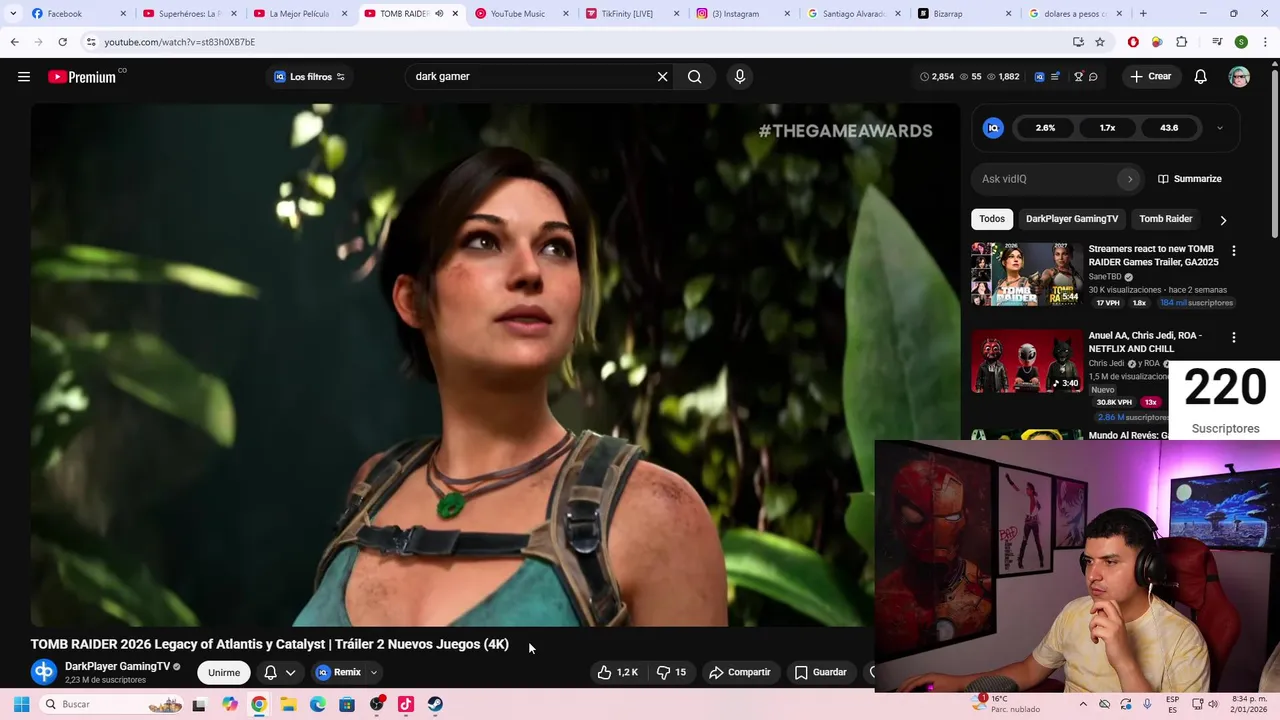Select the Tomb Raider chip
The width and height of the screenshot is (1280, 720).
(1166, 219)
